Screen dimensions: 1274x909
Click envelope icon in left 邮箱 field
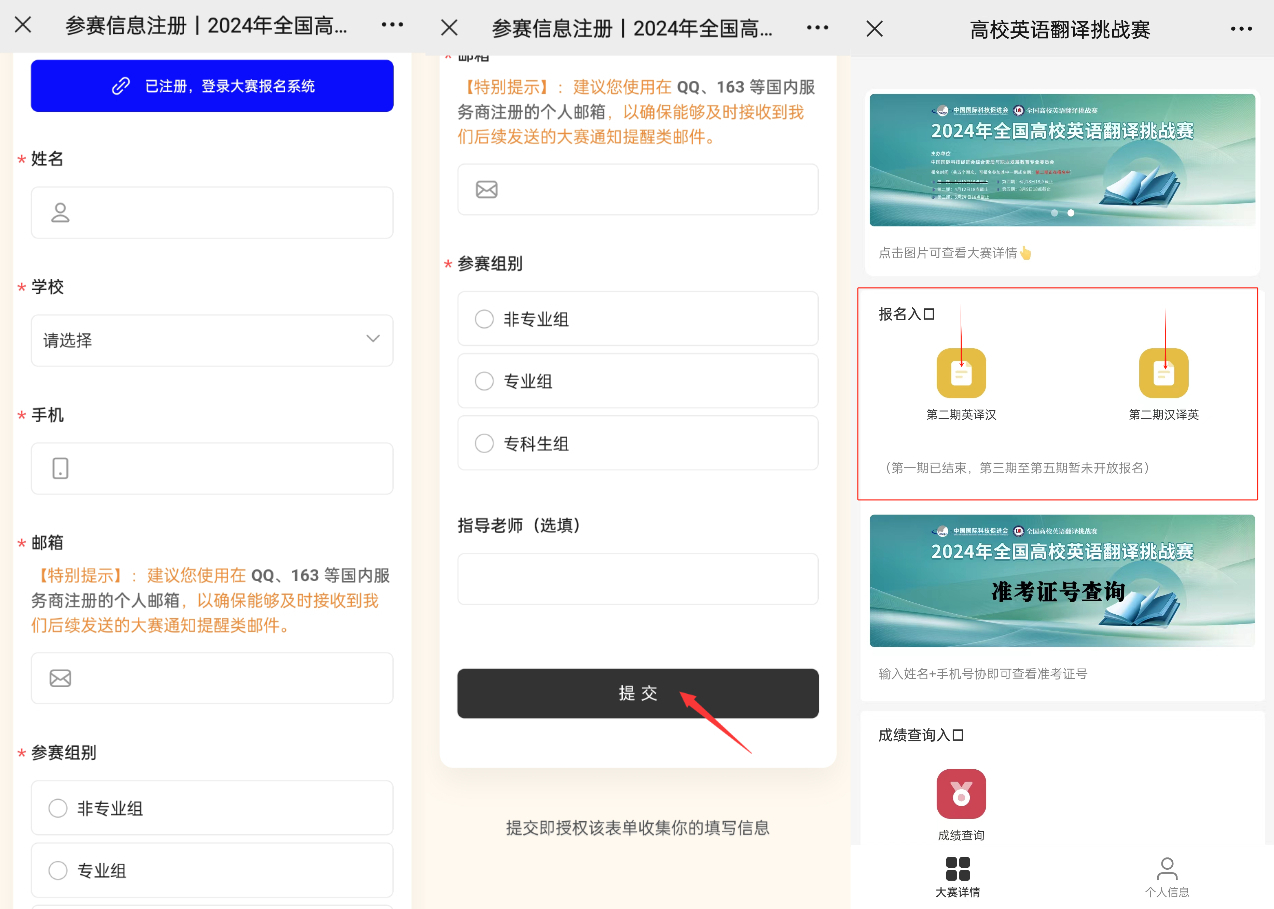click(x=60, y=679)
